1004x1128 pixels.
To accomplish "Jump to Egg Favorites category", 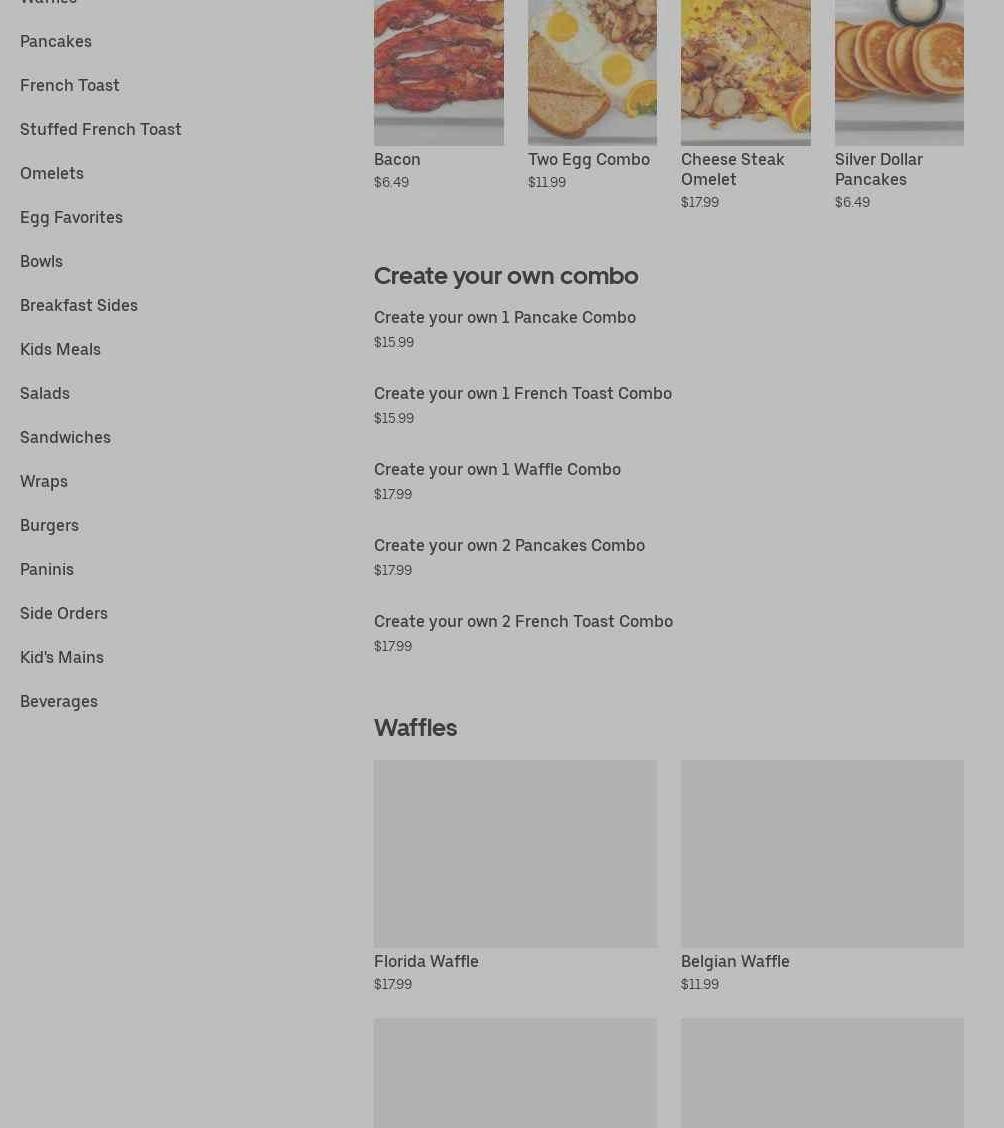I will (71, 217).
